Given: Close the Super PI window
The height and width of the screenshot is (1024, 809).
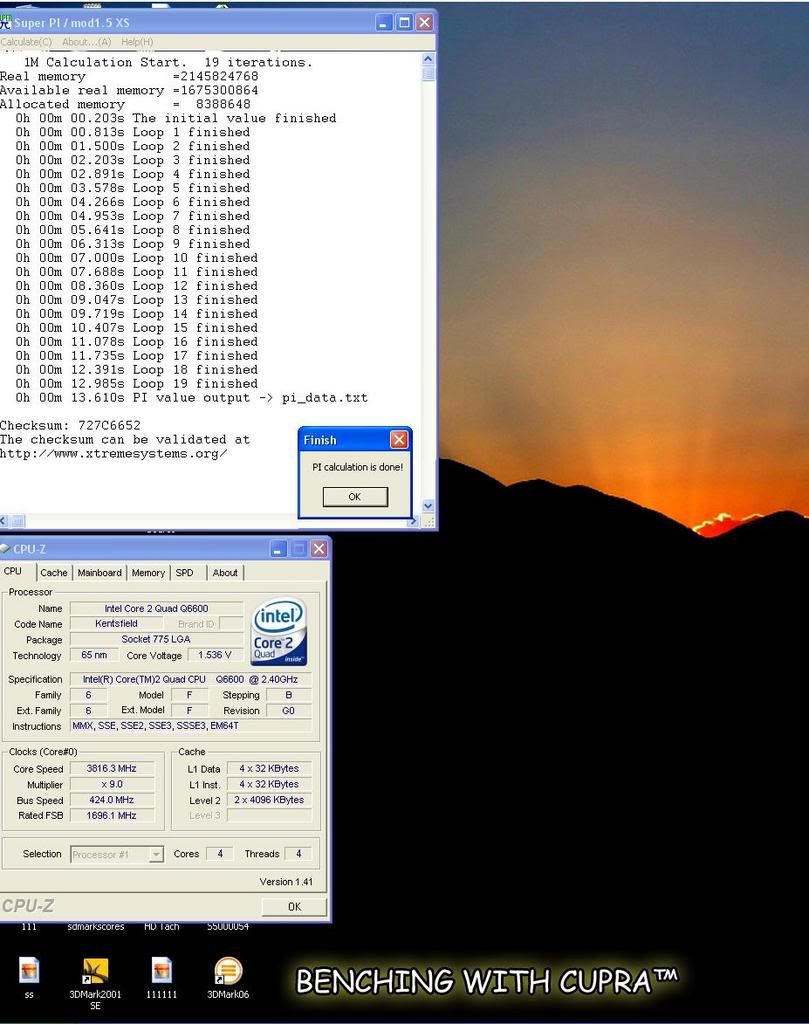Looking at the screenshot, I should point(424,23).
